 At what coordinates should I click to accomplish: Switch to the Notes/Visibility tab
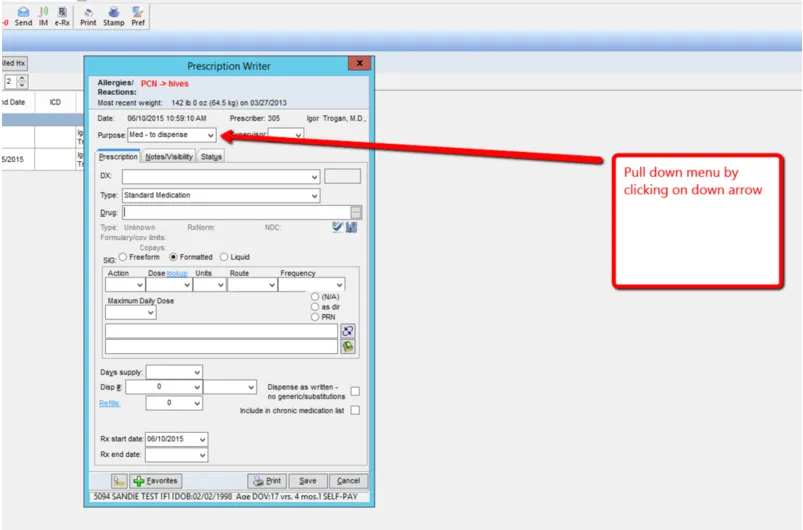click(x=168, y=157)
